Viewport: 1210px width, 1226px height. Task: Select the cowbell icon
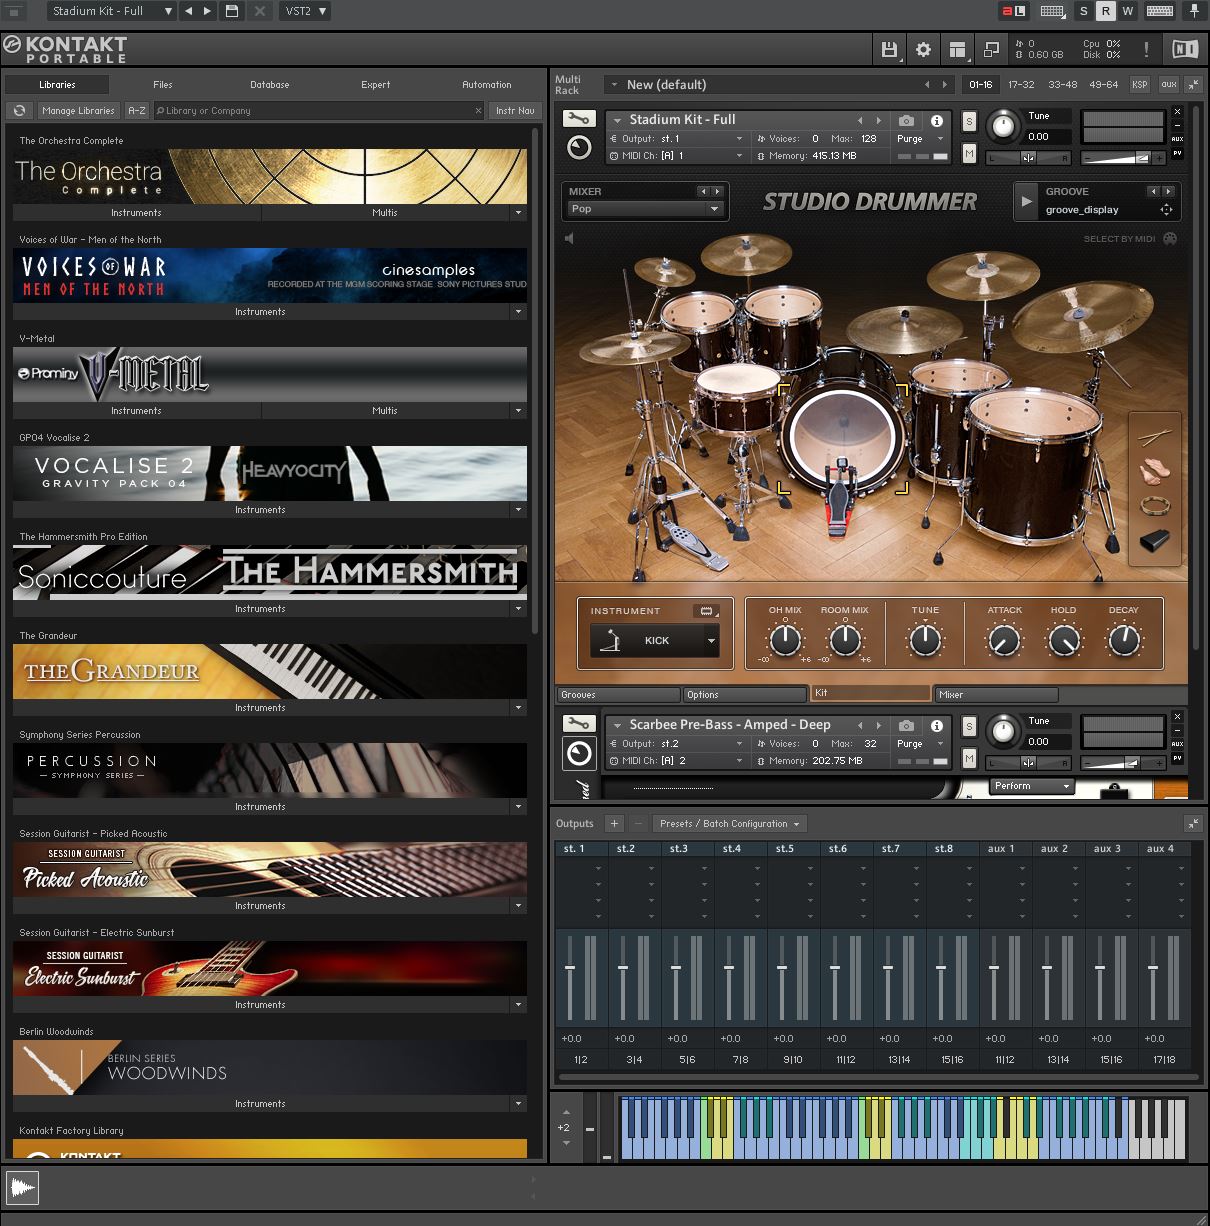(x=1155, y=540)
